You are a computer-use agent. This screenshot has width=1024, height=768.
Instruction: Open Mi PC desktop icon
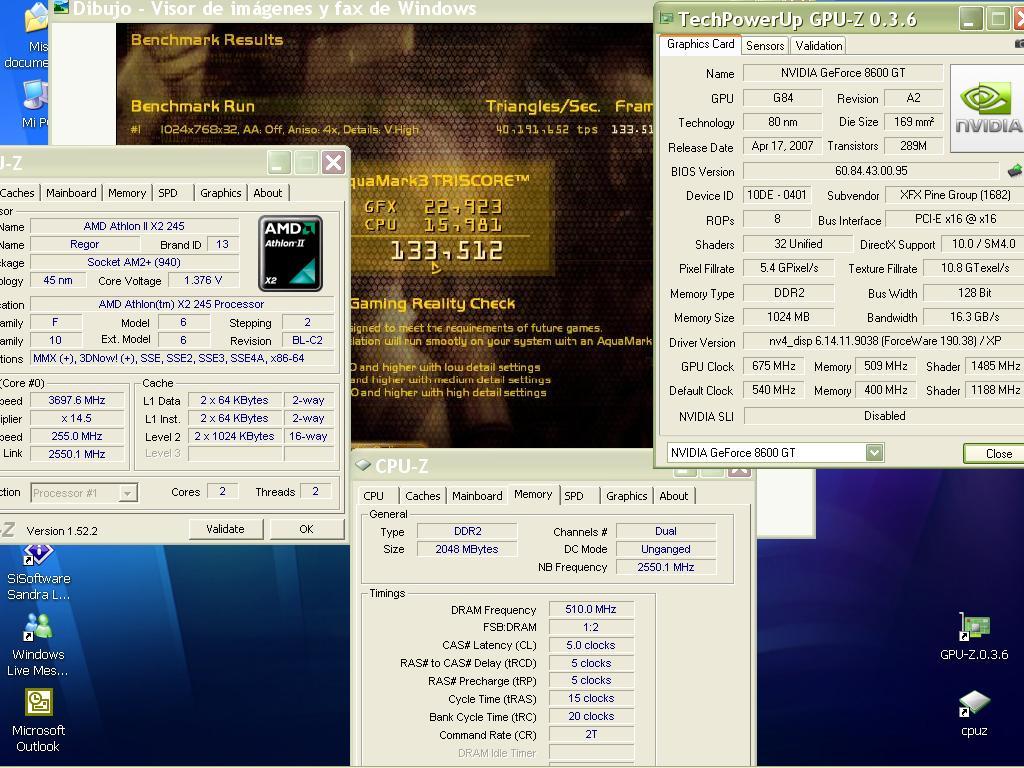(x=34, y=95)
